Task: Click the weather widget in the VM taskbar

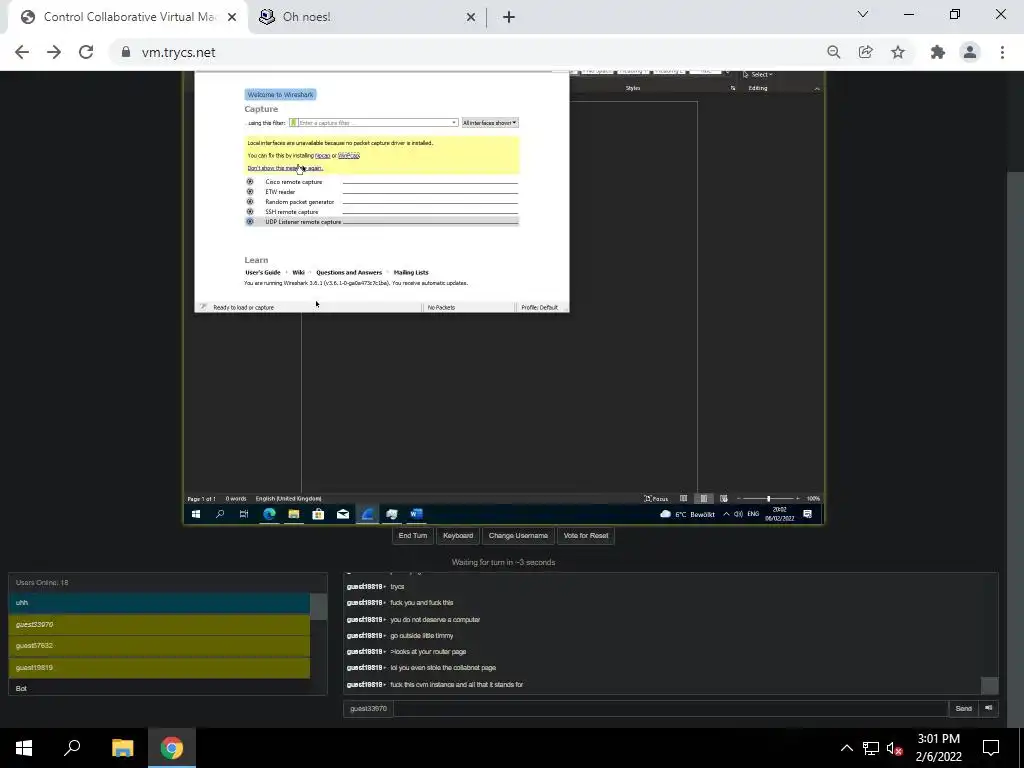Action: 687,515
